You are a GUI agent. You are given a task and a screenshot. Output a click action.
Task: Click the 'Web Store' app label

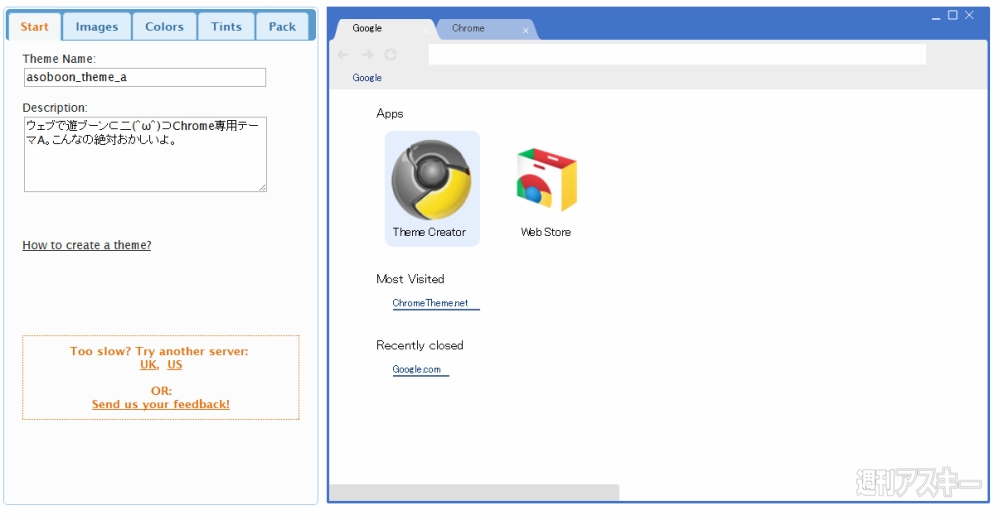(x=546, y=232)
